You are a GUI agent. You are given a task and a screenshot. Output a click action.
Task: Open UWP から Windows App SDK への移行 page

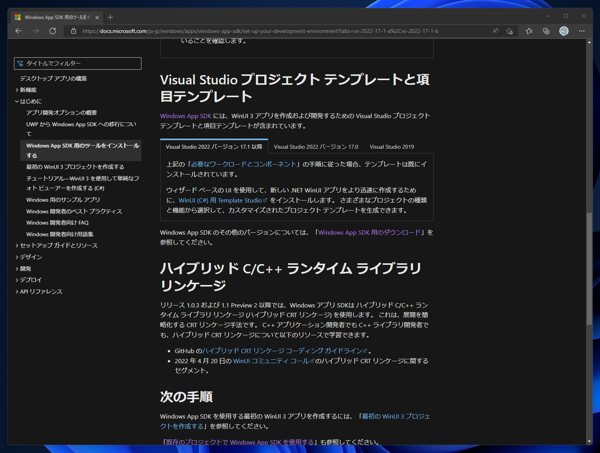click(x=81, y=129)
